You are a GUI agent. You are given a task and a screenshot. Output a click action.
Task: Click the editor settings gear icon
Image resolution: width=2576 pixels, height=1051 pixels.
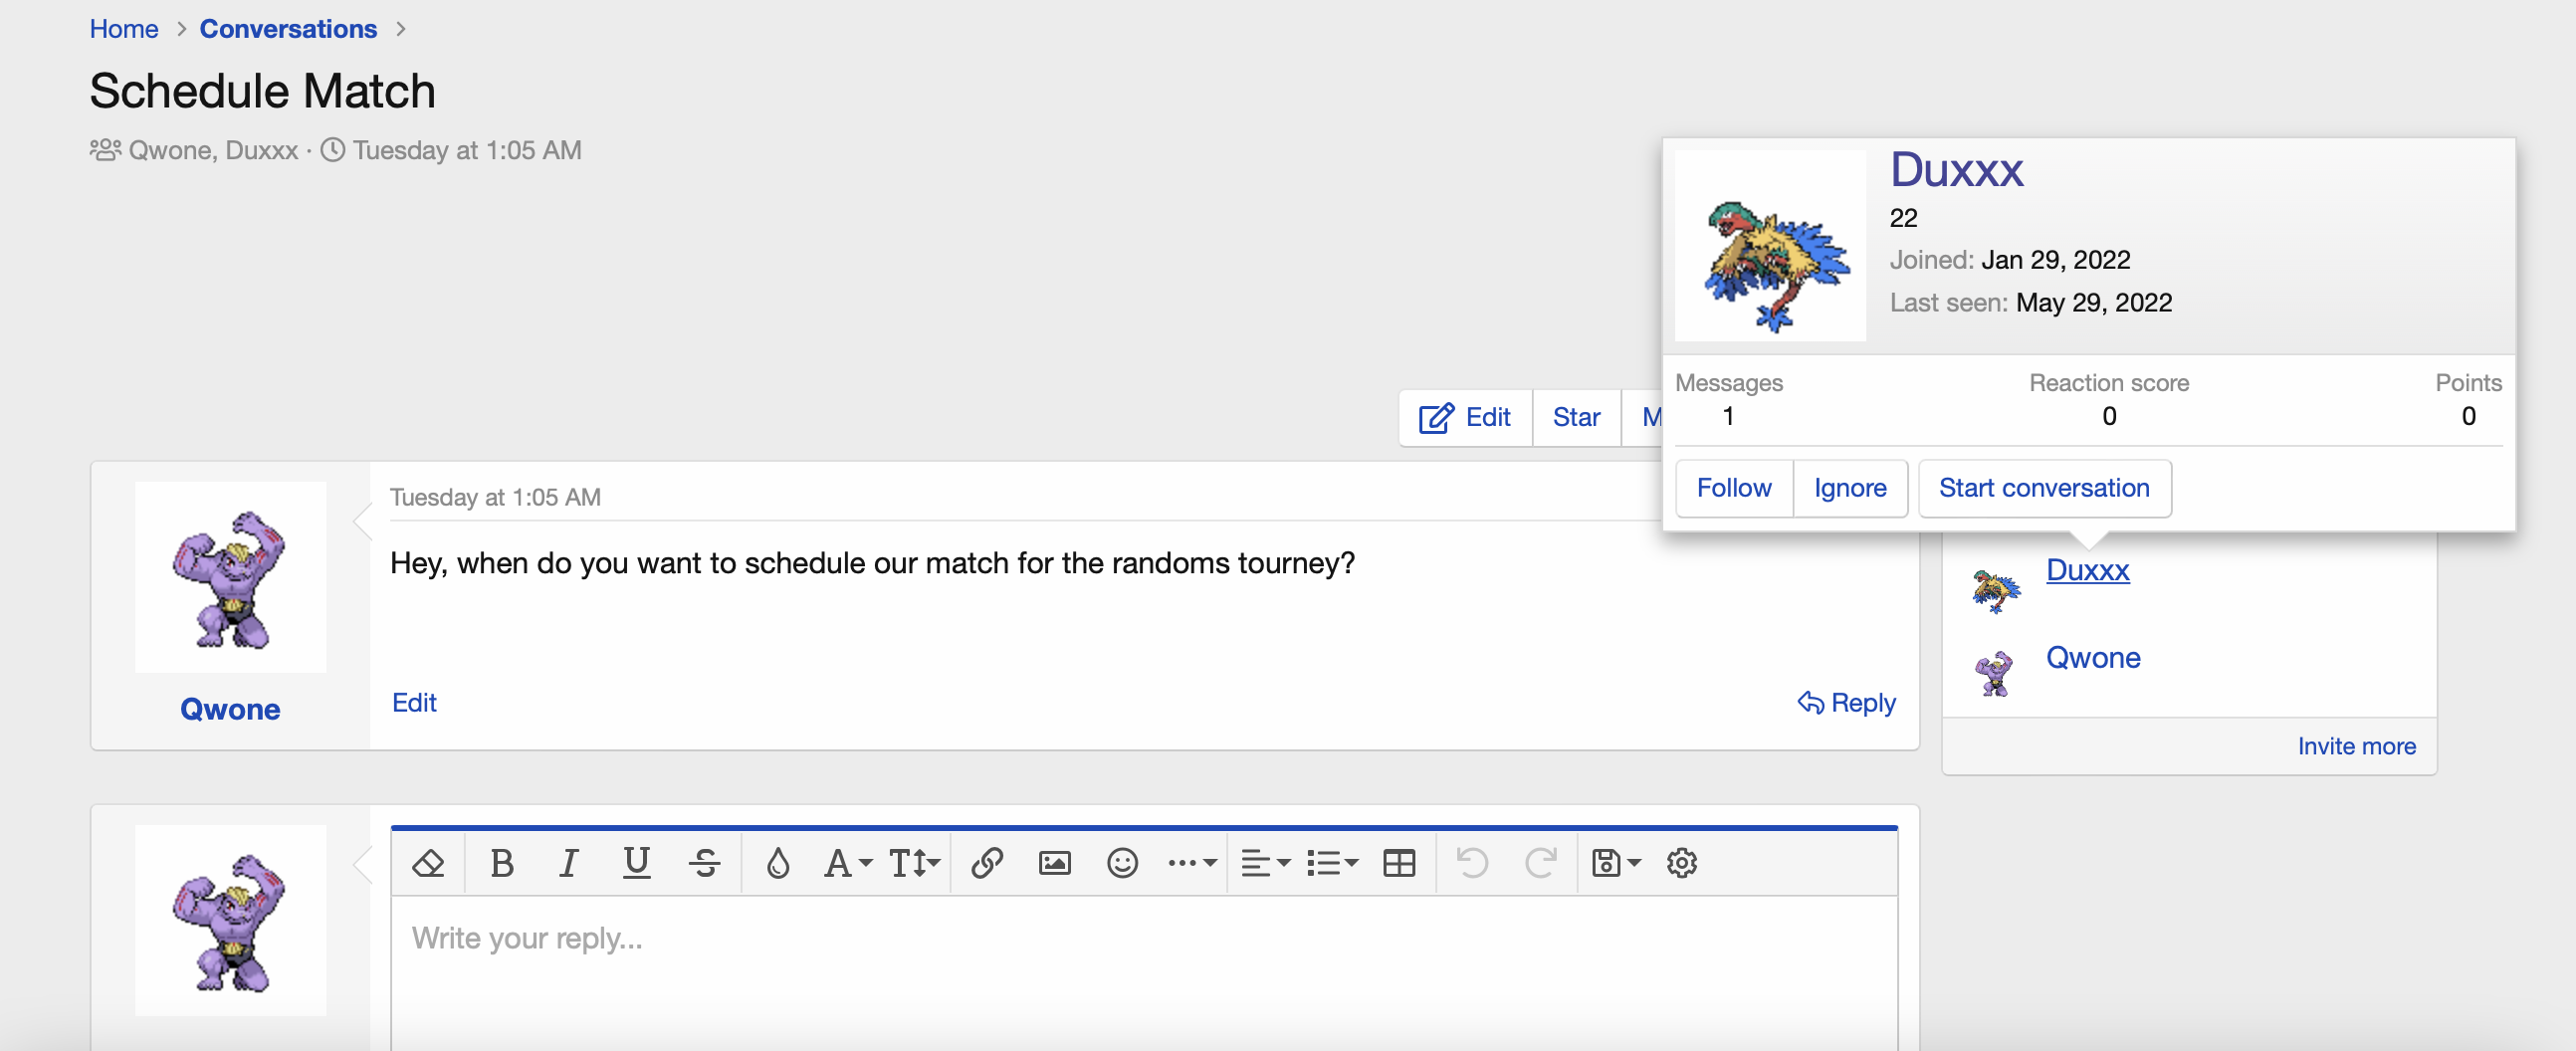(1682, 862)
